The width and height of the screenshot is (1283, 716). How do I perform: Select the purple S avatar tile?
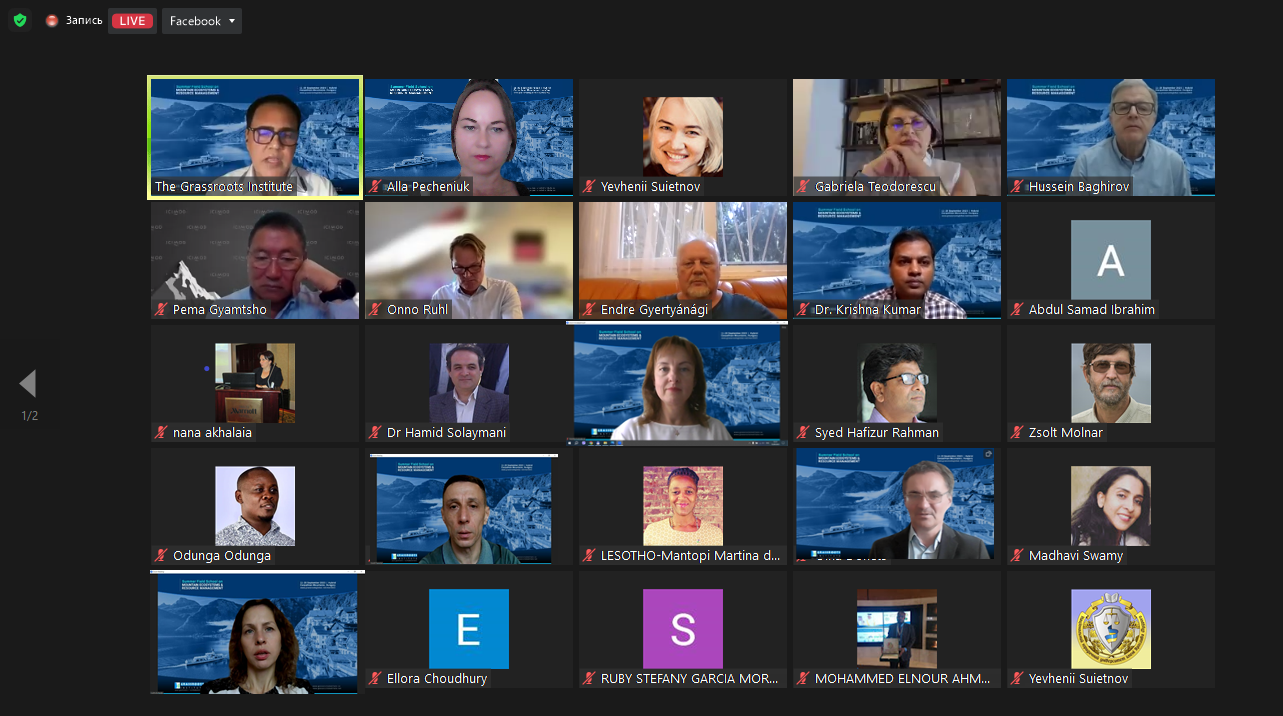682,629
